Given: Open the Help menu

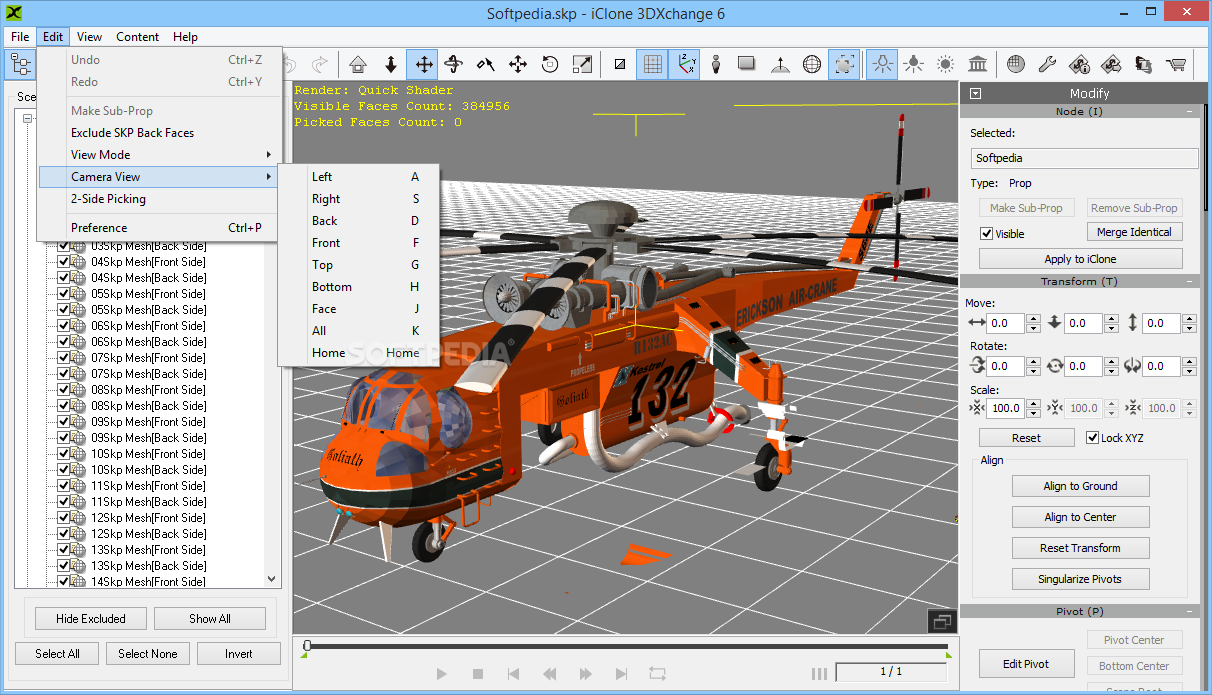Looking at the screenshot, I should point(185,37).
